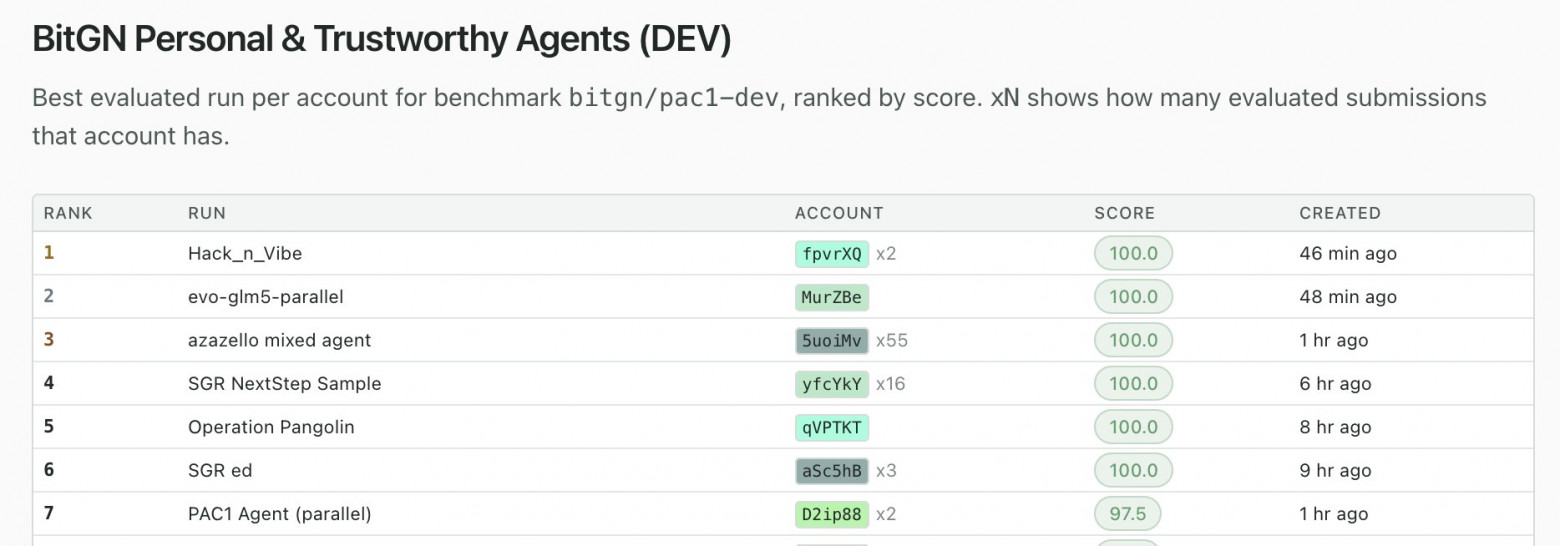Click account badge qVPTKT

(832, 427)
